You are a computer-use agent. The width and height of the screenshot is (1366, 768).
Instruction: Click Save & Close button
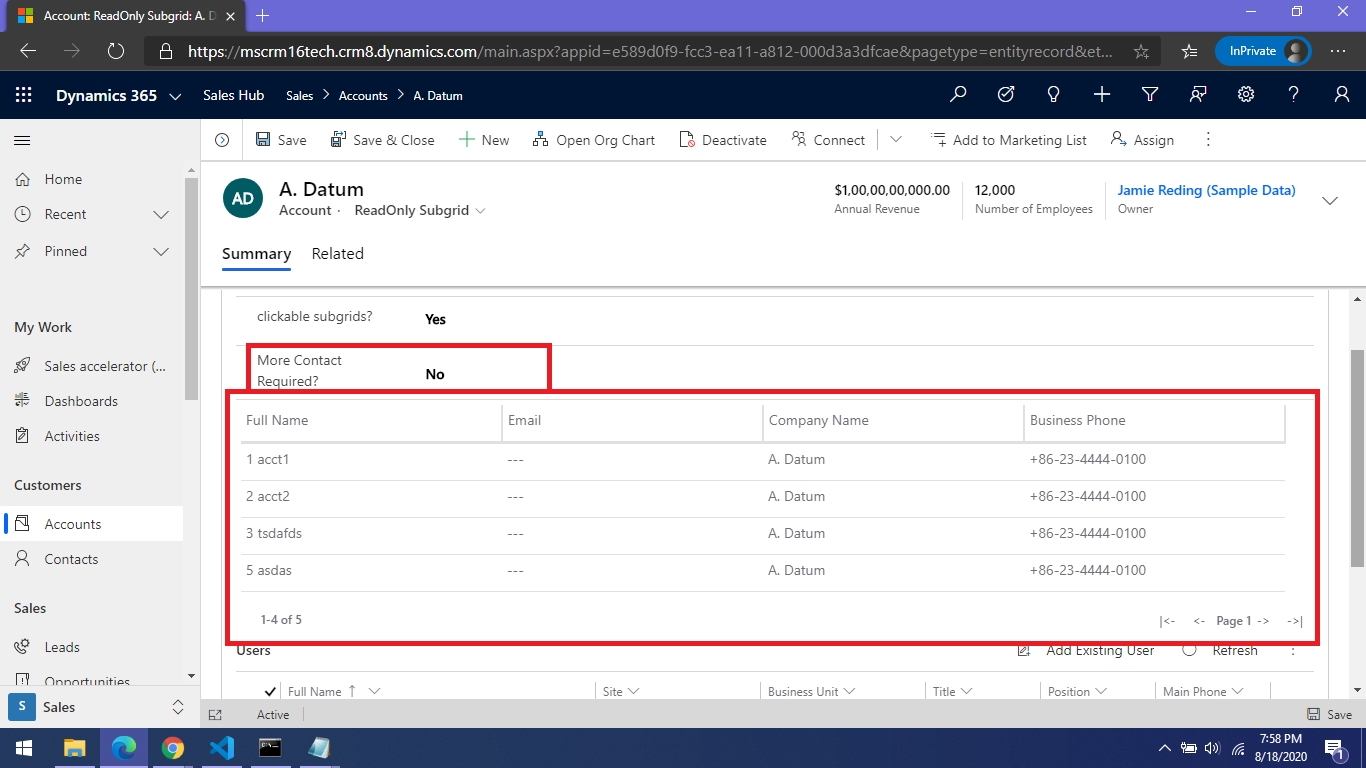click(x=383, y=140)
